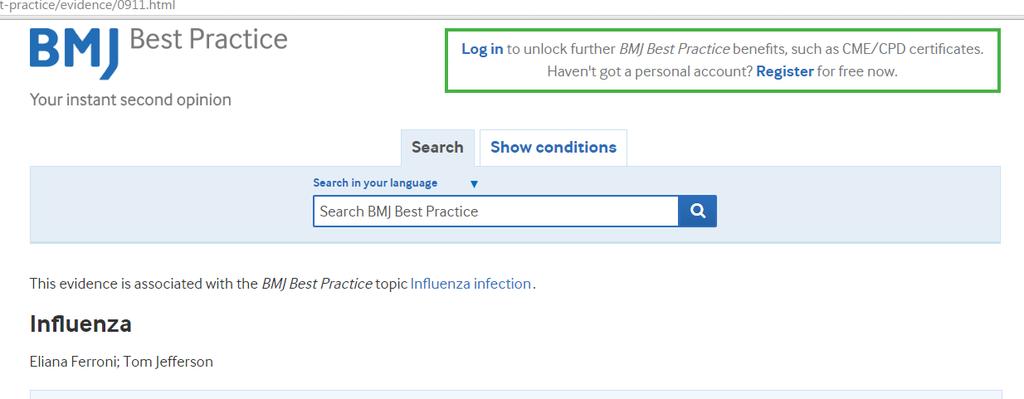Click the magnifying glass search button

pyautogui.click(x=697, y=211)
